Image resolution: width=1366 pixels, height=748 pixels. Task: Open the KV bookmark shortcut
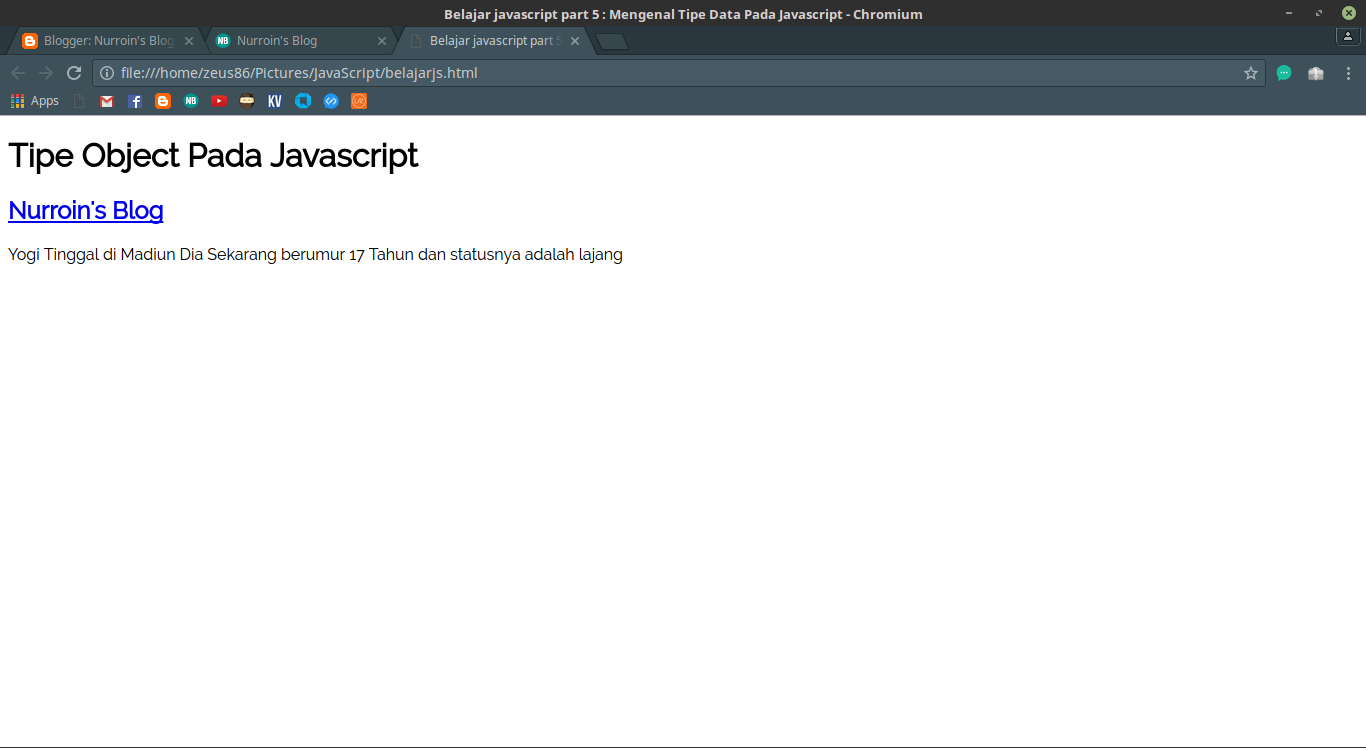tap(274, 100)
